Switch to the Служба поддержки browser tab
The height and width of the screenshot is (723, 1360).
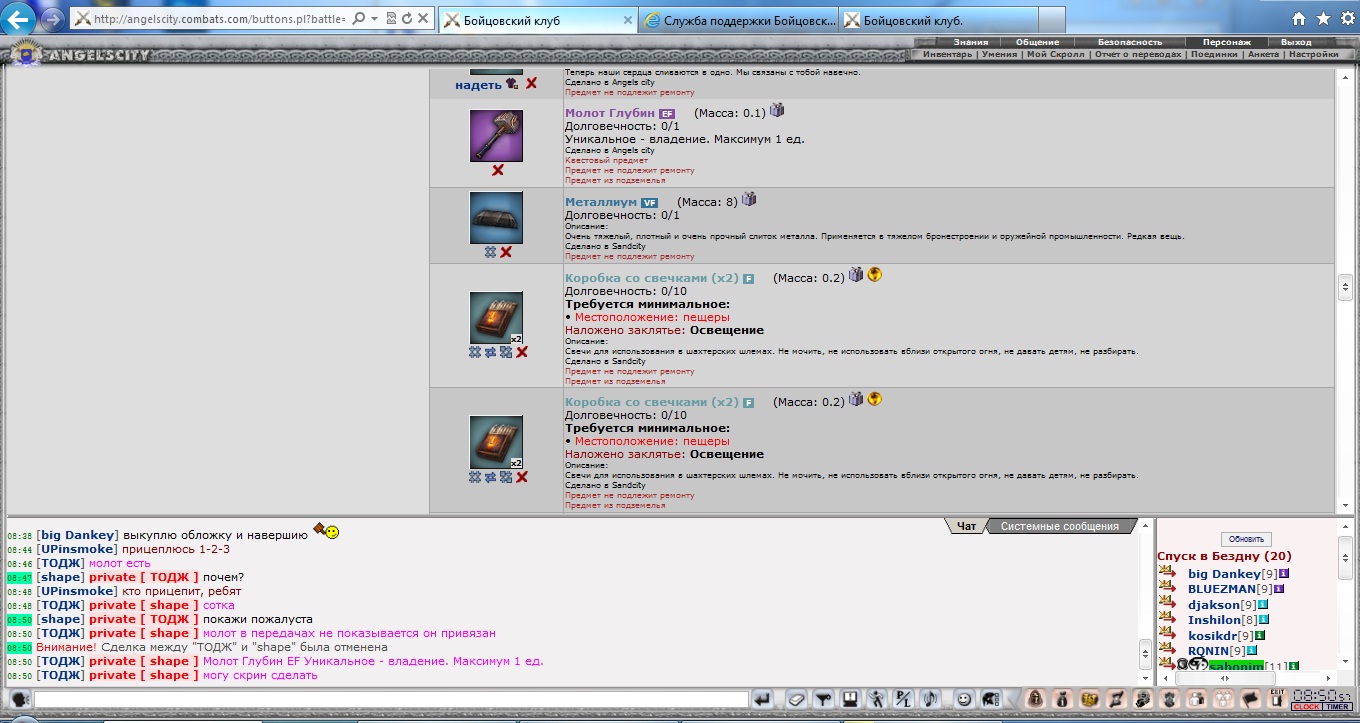736,20
